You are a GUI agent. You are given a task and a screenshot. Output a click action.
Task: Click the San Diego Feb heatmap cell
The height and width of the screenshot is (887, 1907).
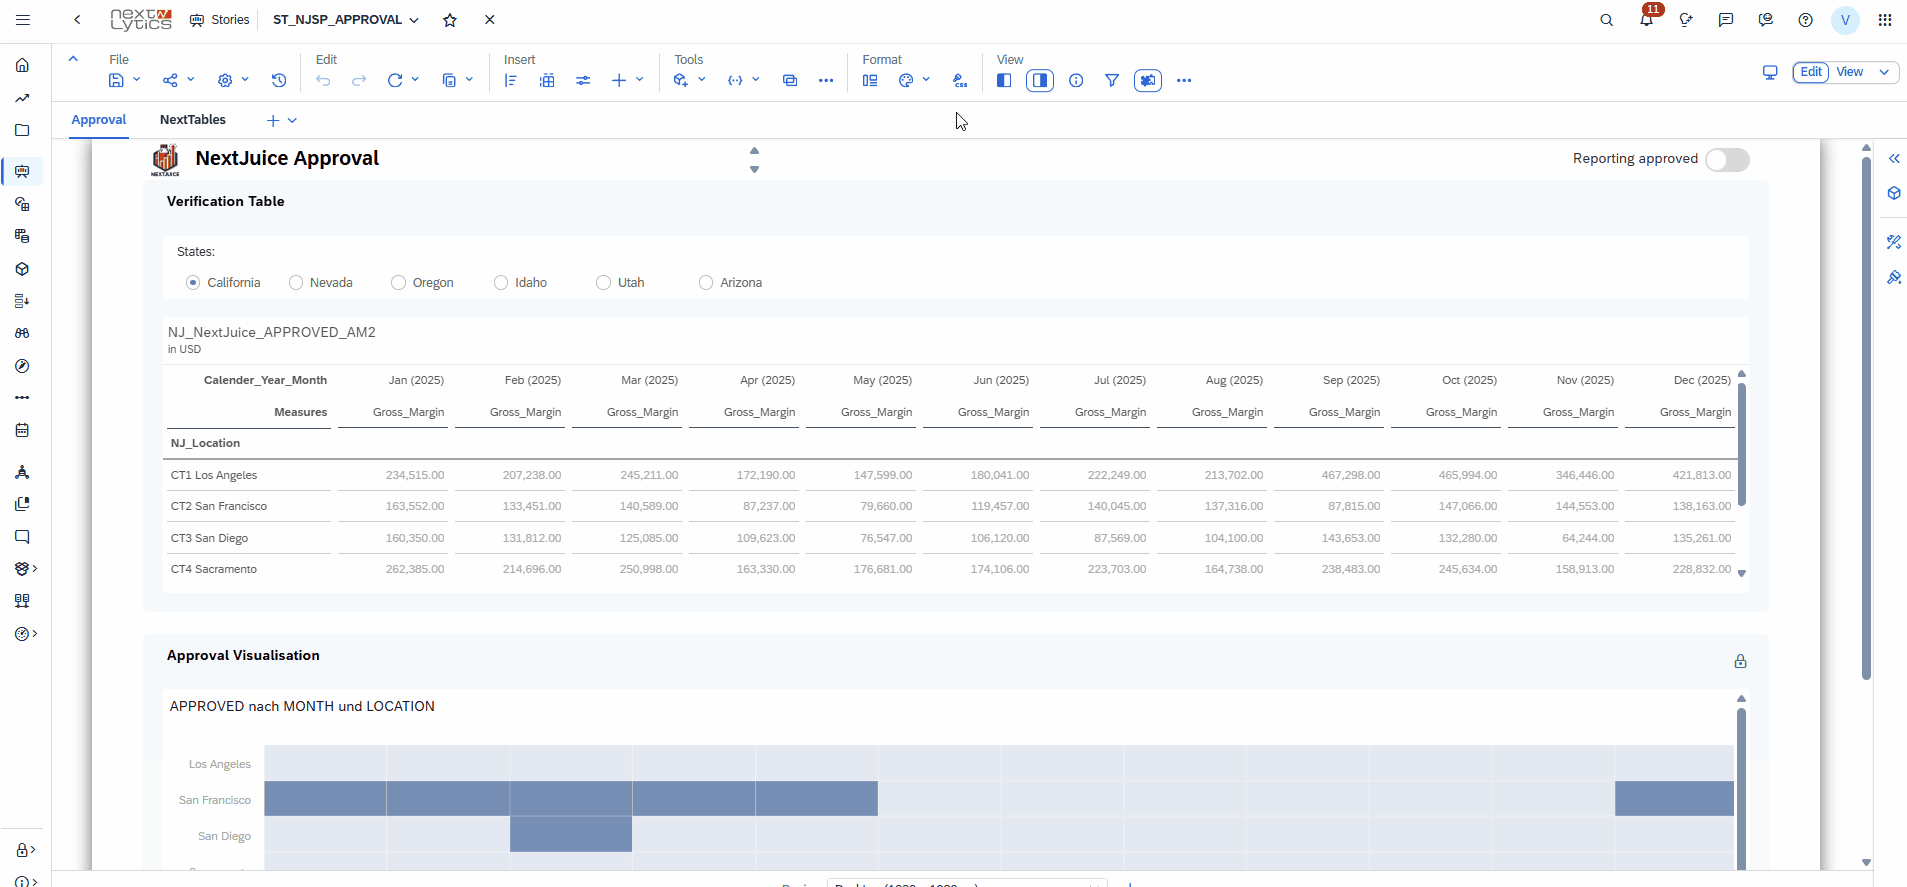coord(571,835)
